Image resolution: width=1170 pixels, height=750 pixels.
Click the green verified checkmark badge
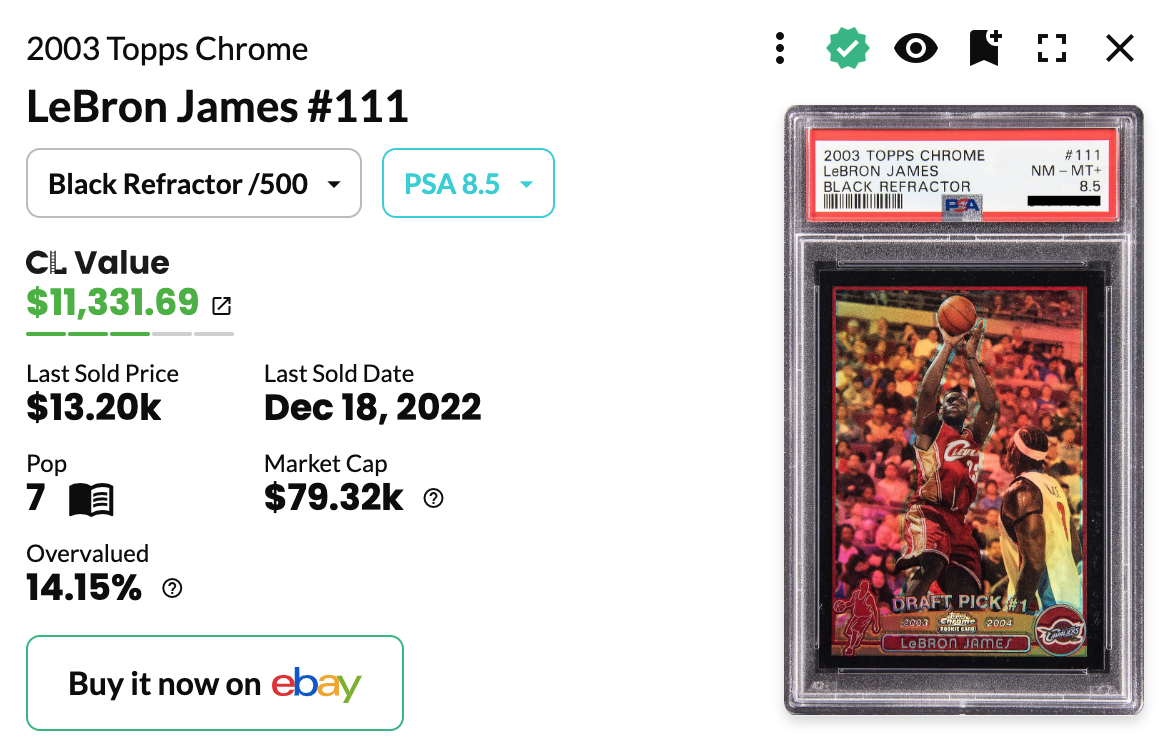[848, 49]
